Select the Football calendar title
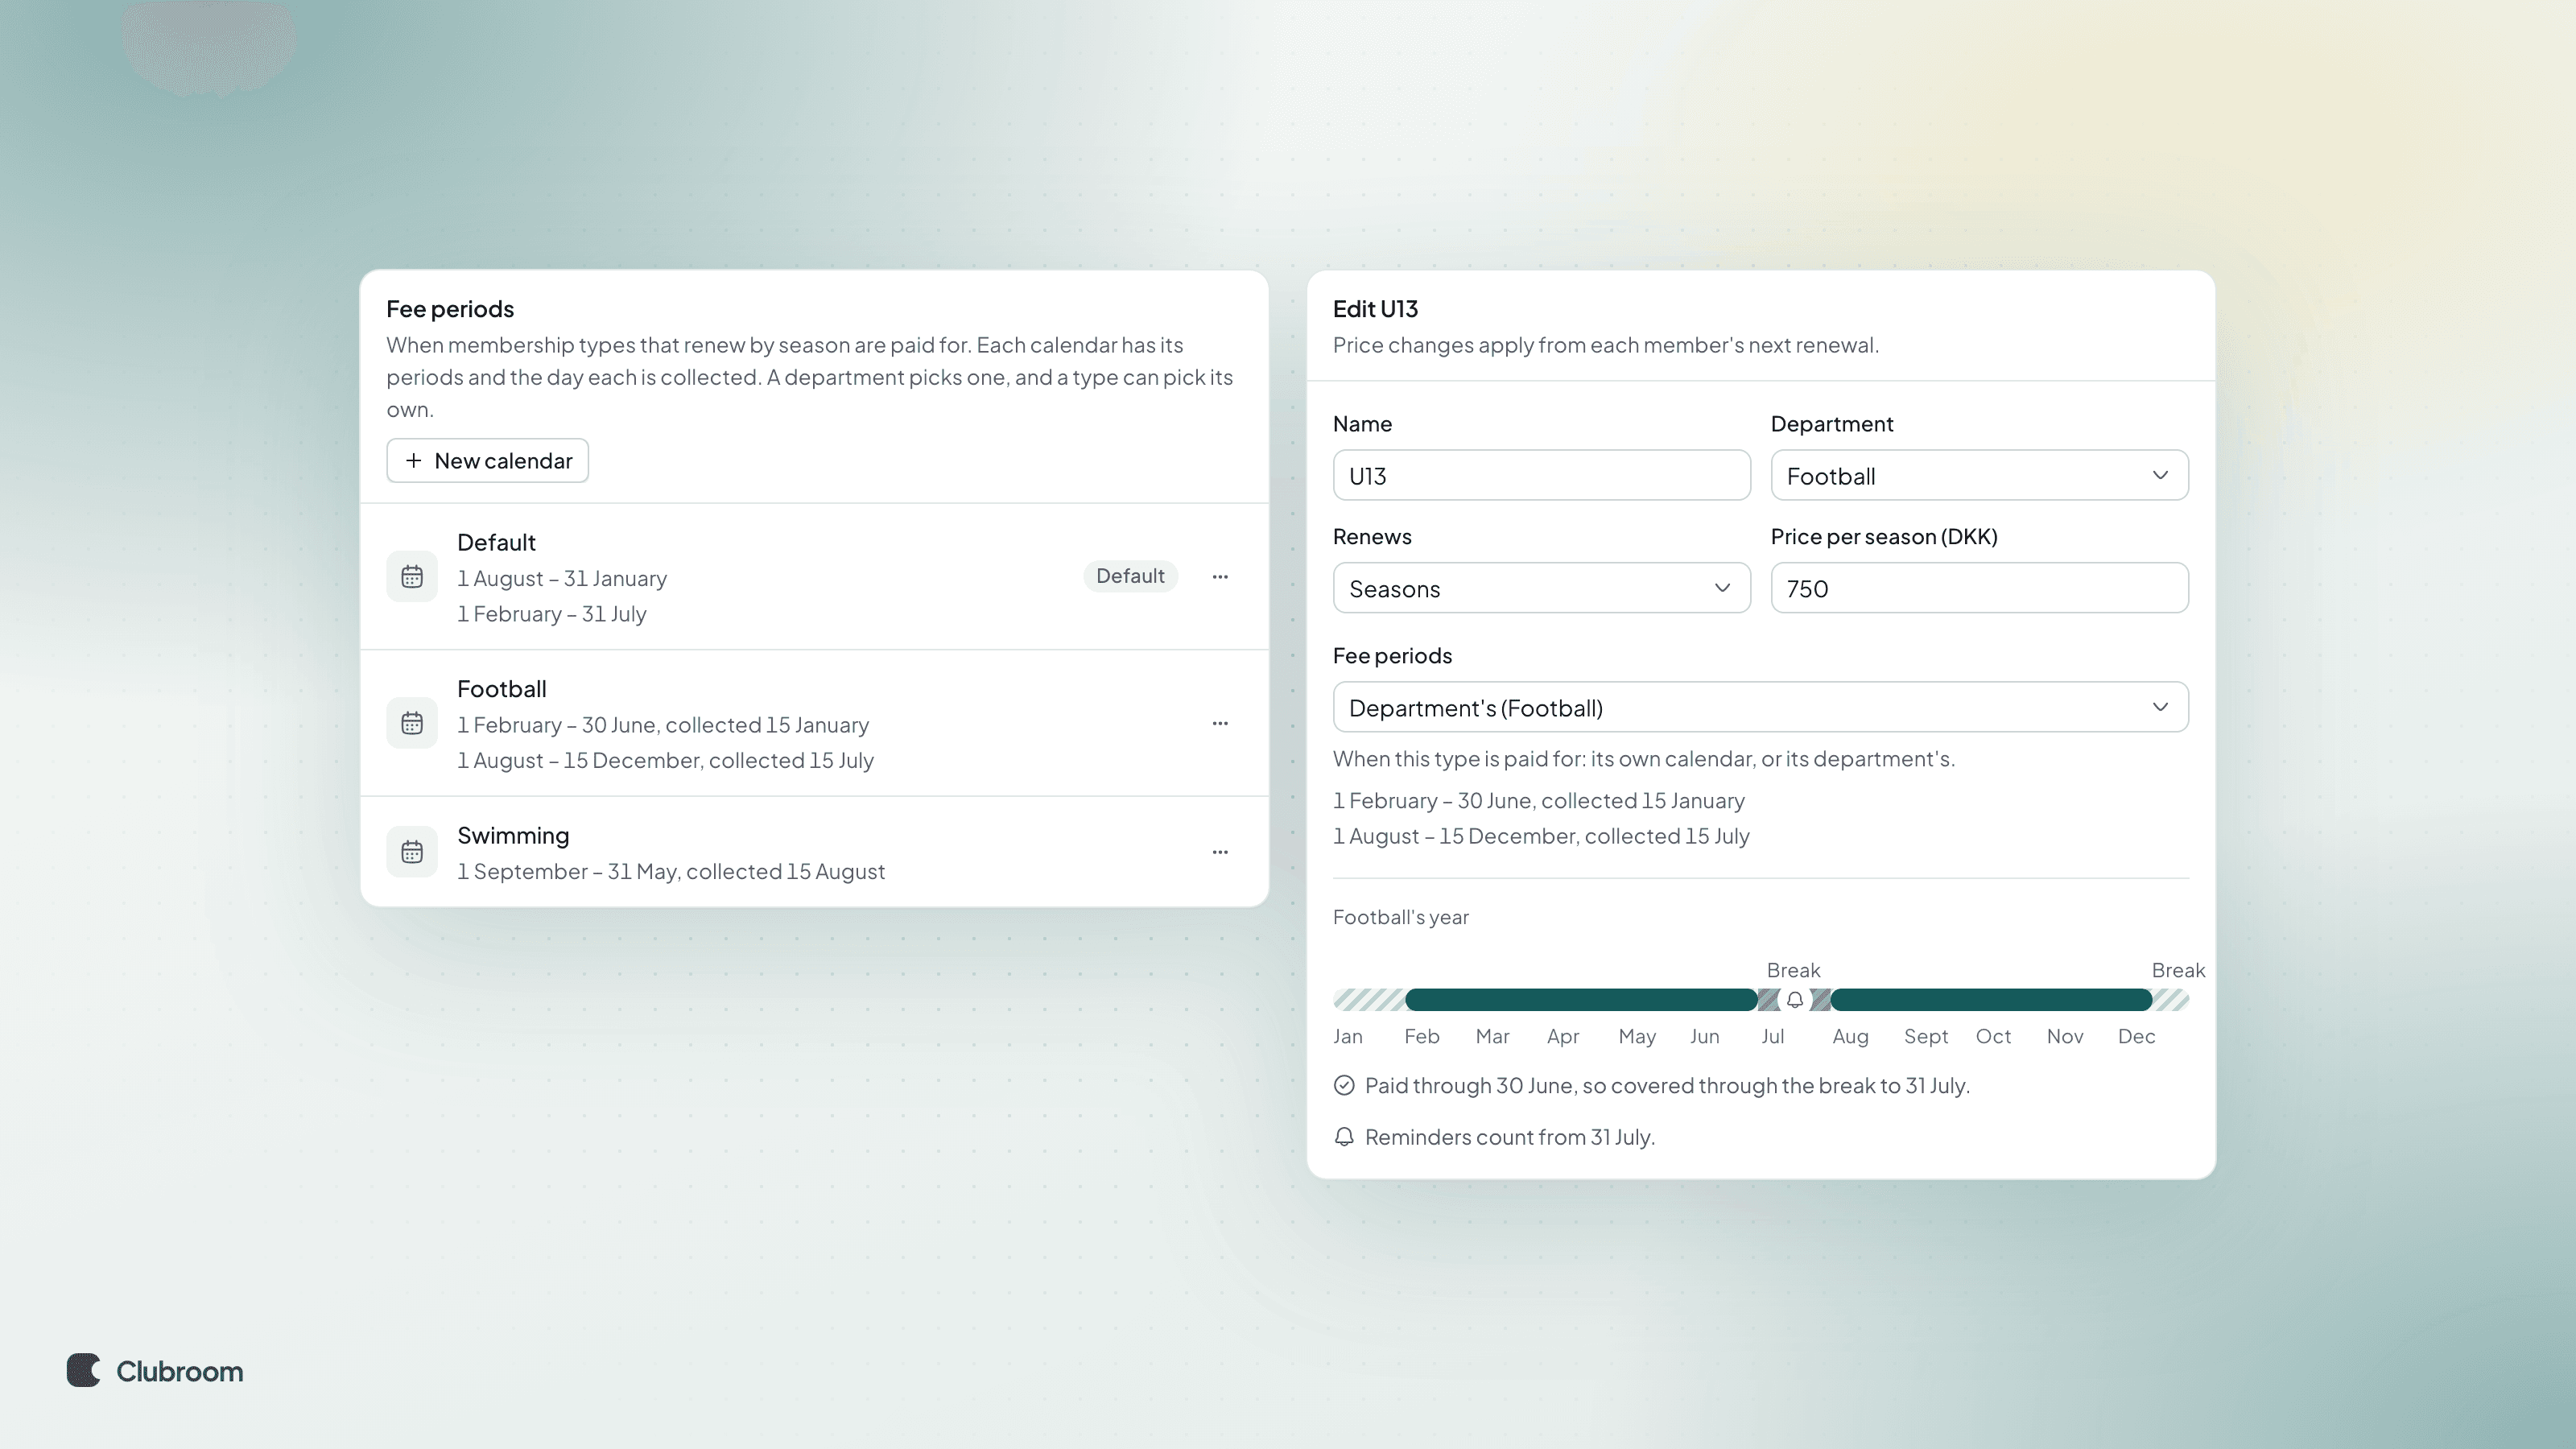 pyautogui.click(x=501, y=689)
